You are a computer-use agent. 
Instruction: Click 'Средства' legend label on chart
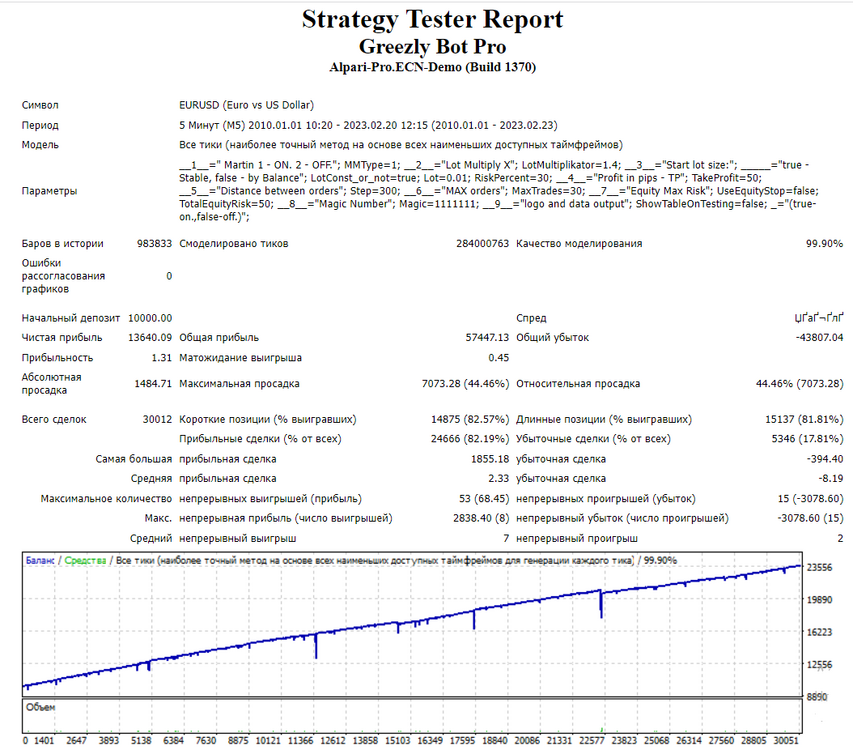coord(85,561)
